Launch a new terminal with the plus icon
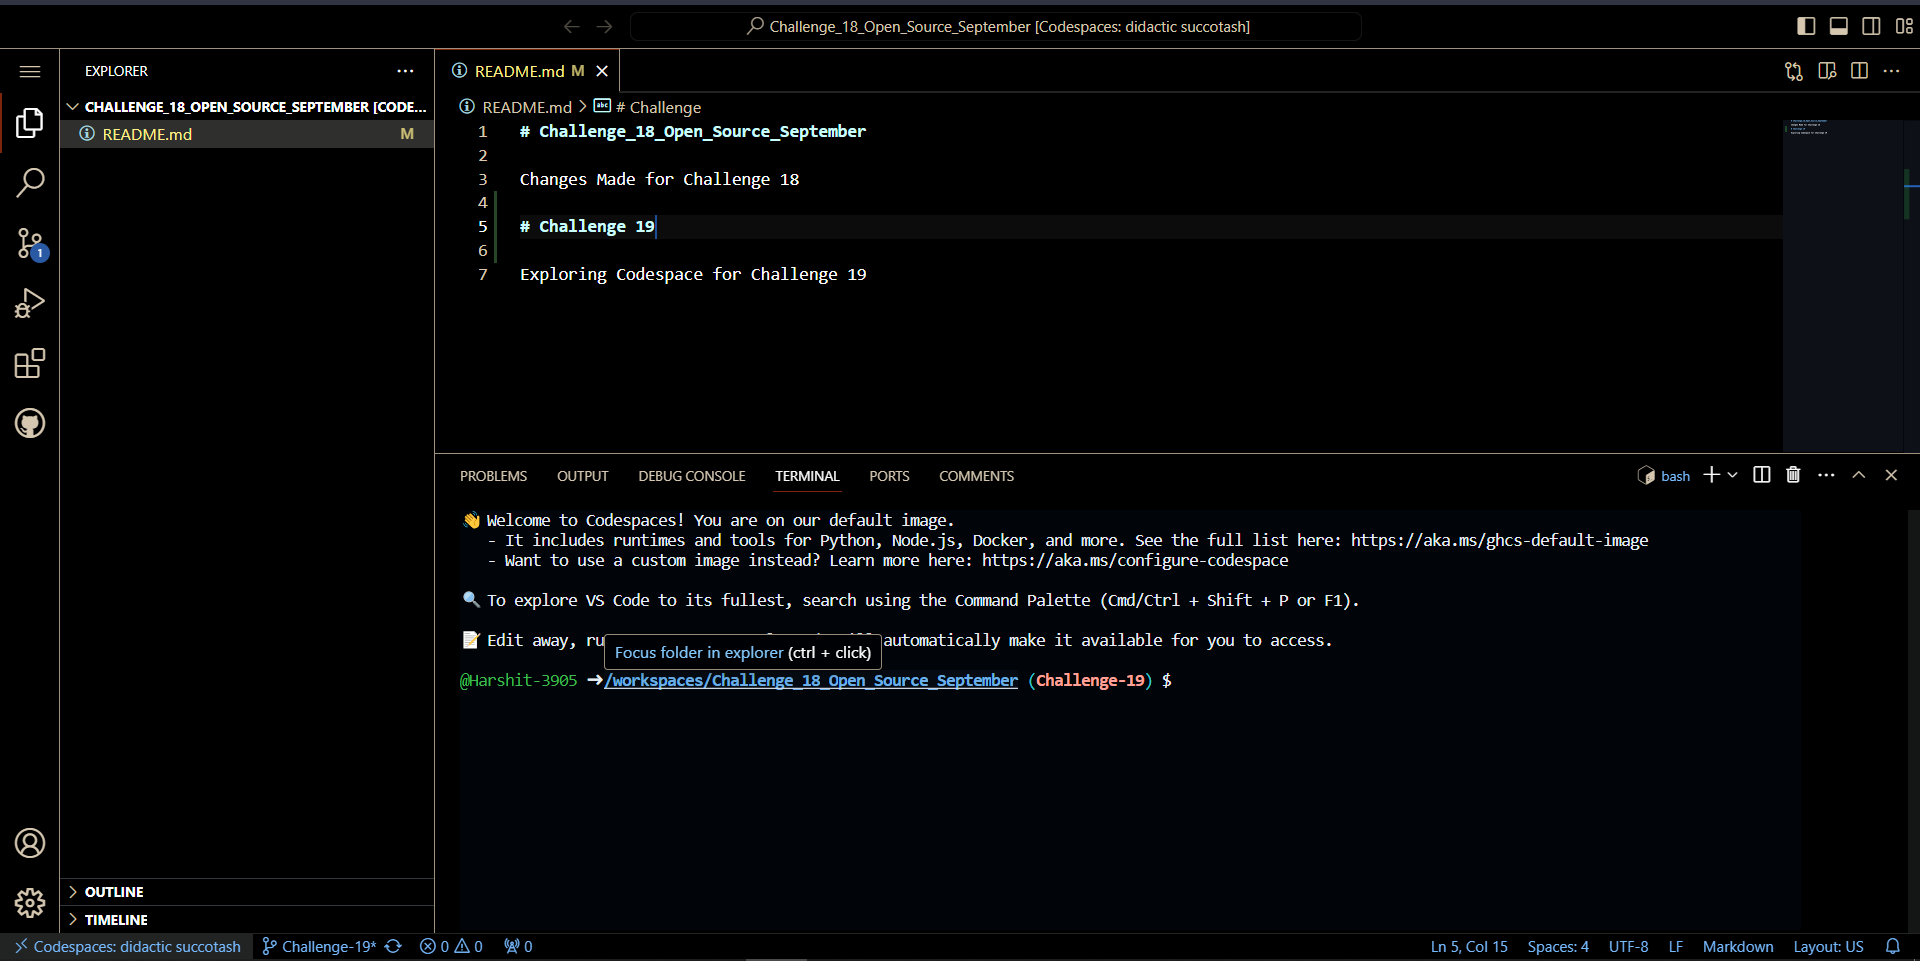This screenshot has height=961, width=1920. [x=1712, y=475]
